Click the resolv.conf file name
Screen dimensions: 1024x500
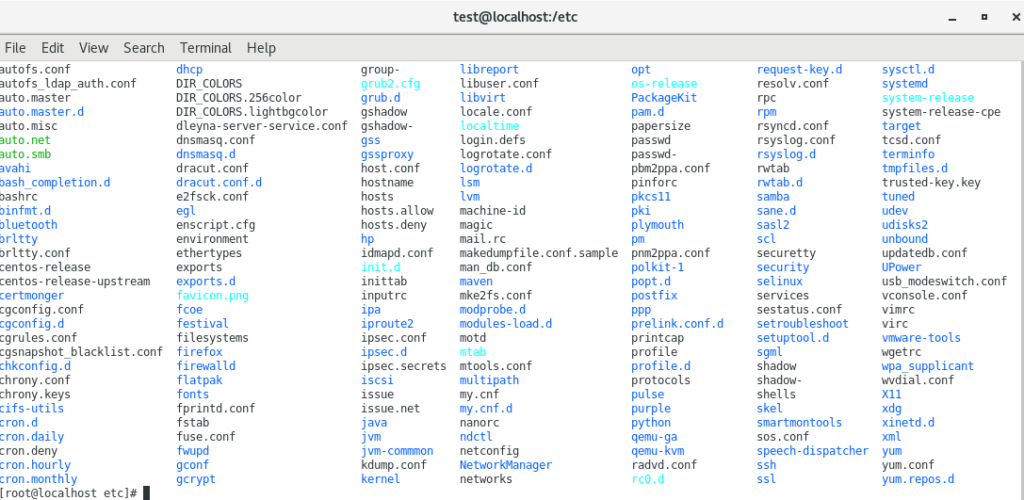coord(793,84)
